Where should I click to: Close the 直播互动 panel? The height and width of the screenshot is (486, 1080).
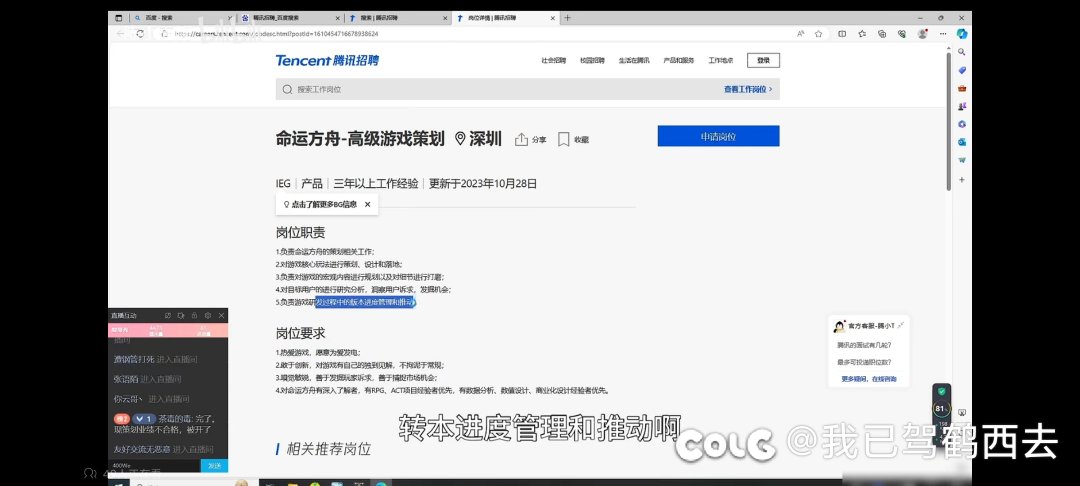[221, 315]
